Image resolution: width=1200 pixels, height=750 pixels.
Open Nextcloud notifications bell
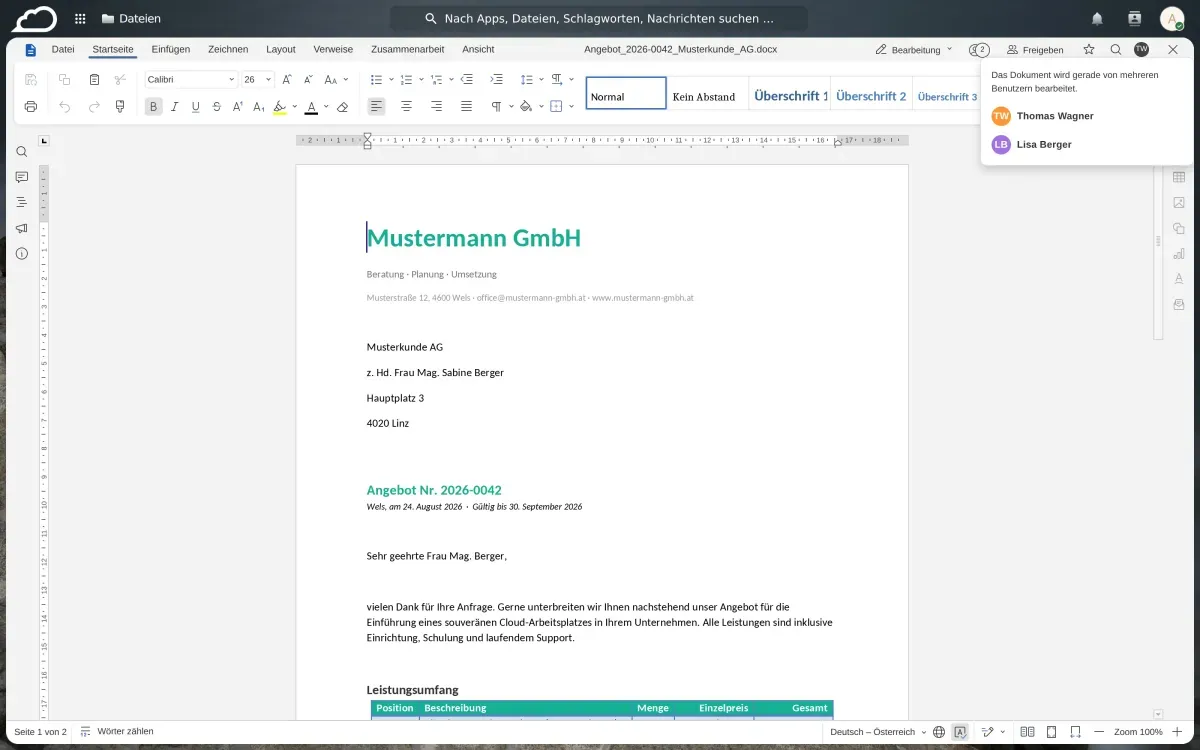pyautogui.click(x=1097, y=18)
